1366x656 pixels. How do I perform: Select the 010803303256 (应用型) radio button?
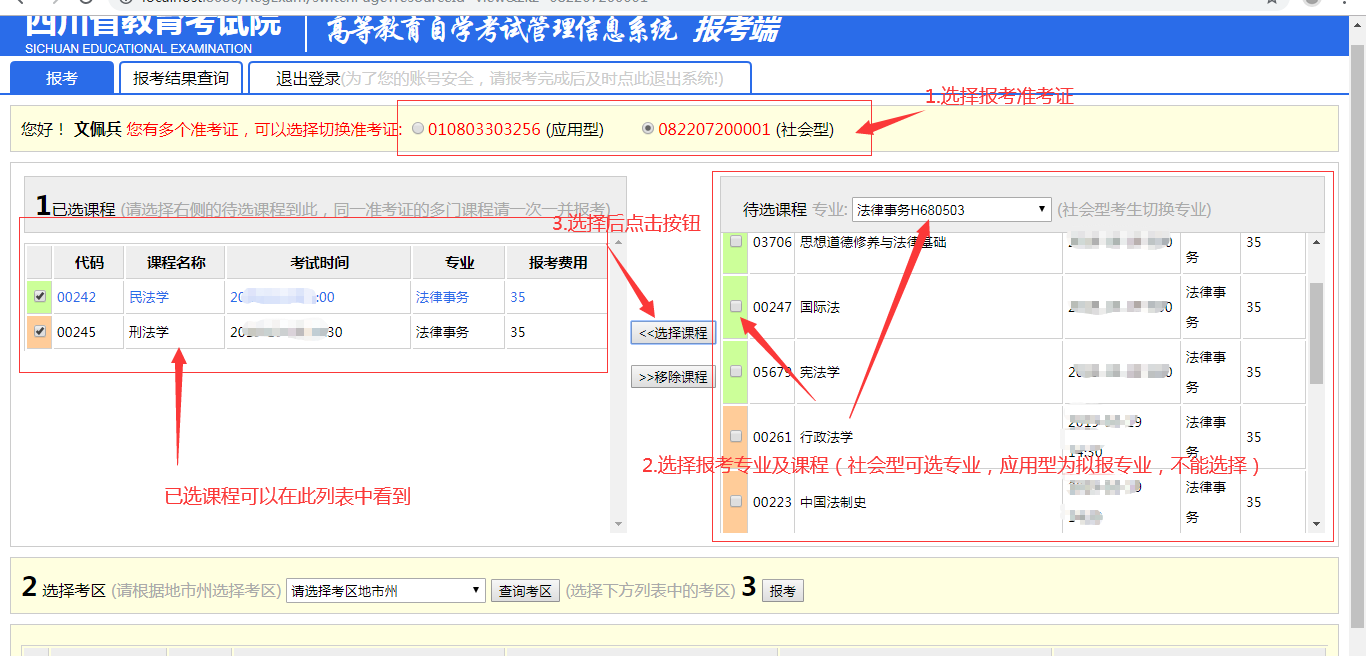(x=418, y=129)
